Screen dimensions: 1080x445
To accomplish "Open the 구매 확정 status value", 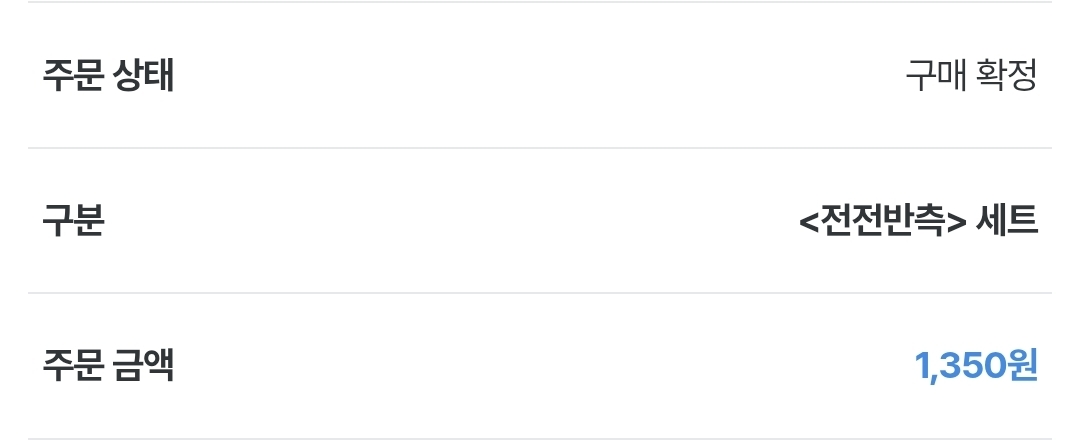I will coord(970,75).
